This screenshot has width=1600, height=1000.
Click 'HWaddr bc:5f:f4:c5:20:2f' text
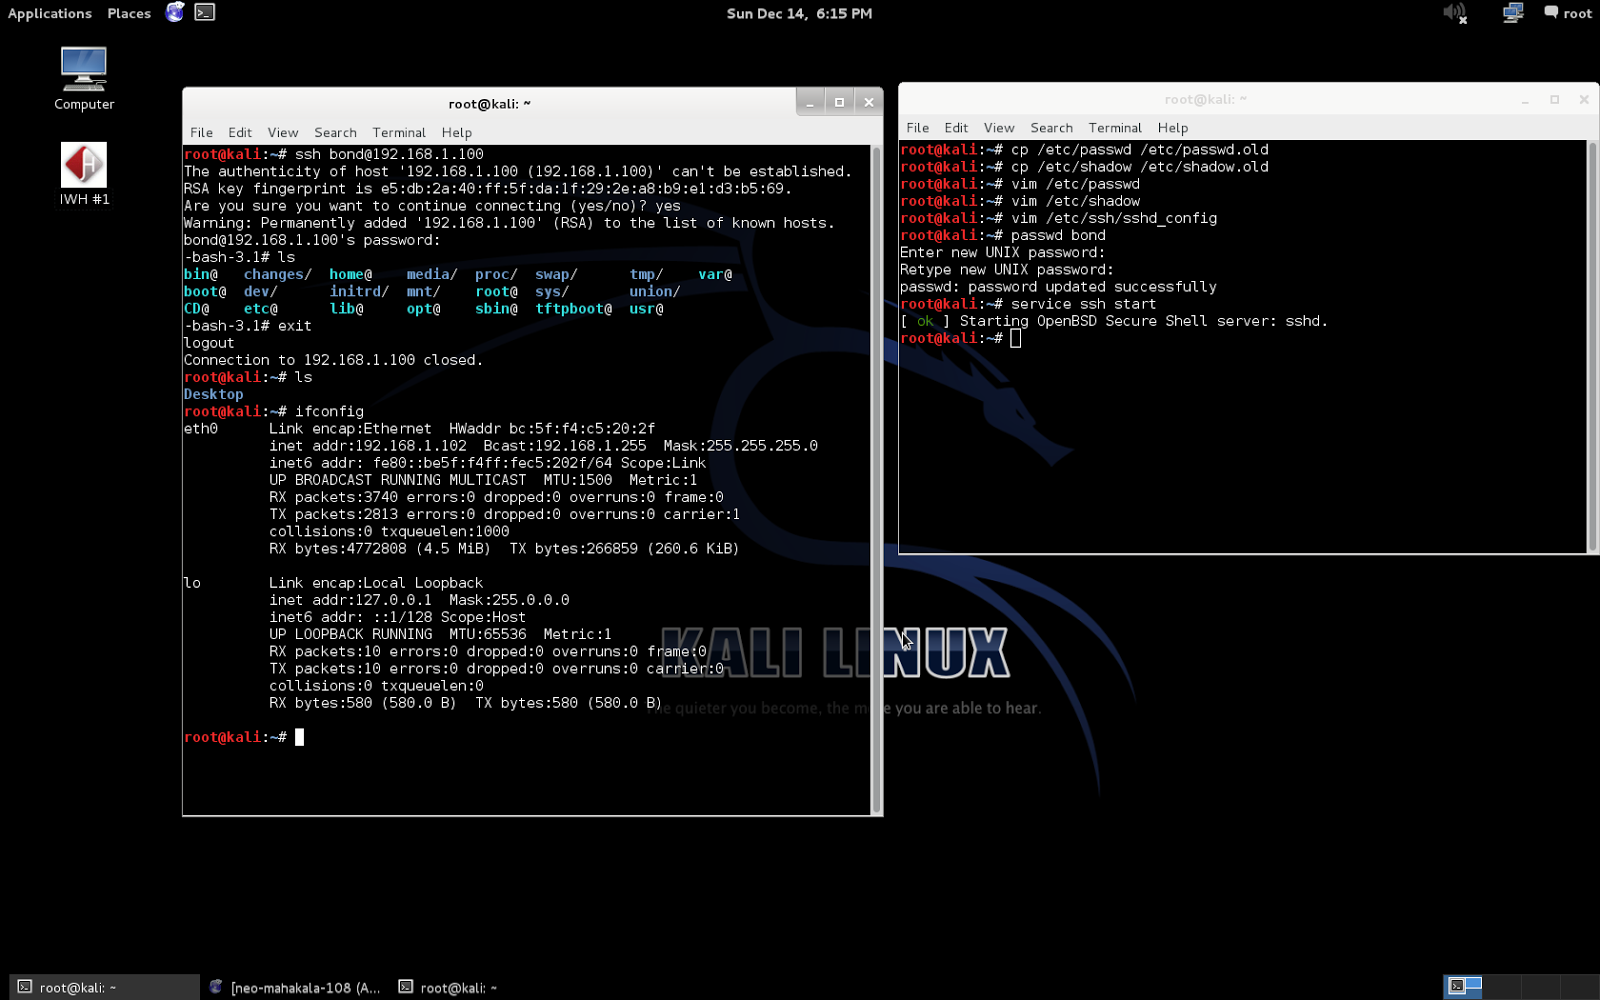point(552,429)
